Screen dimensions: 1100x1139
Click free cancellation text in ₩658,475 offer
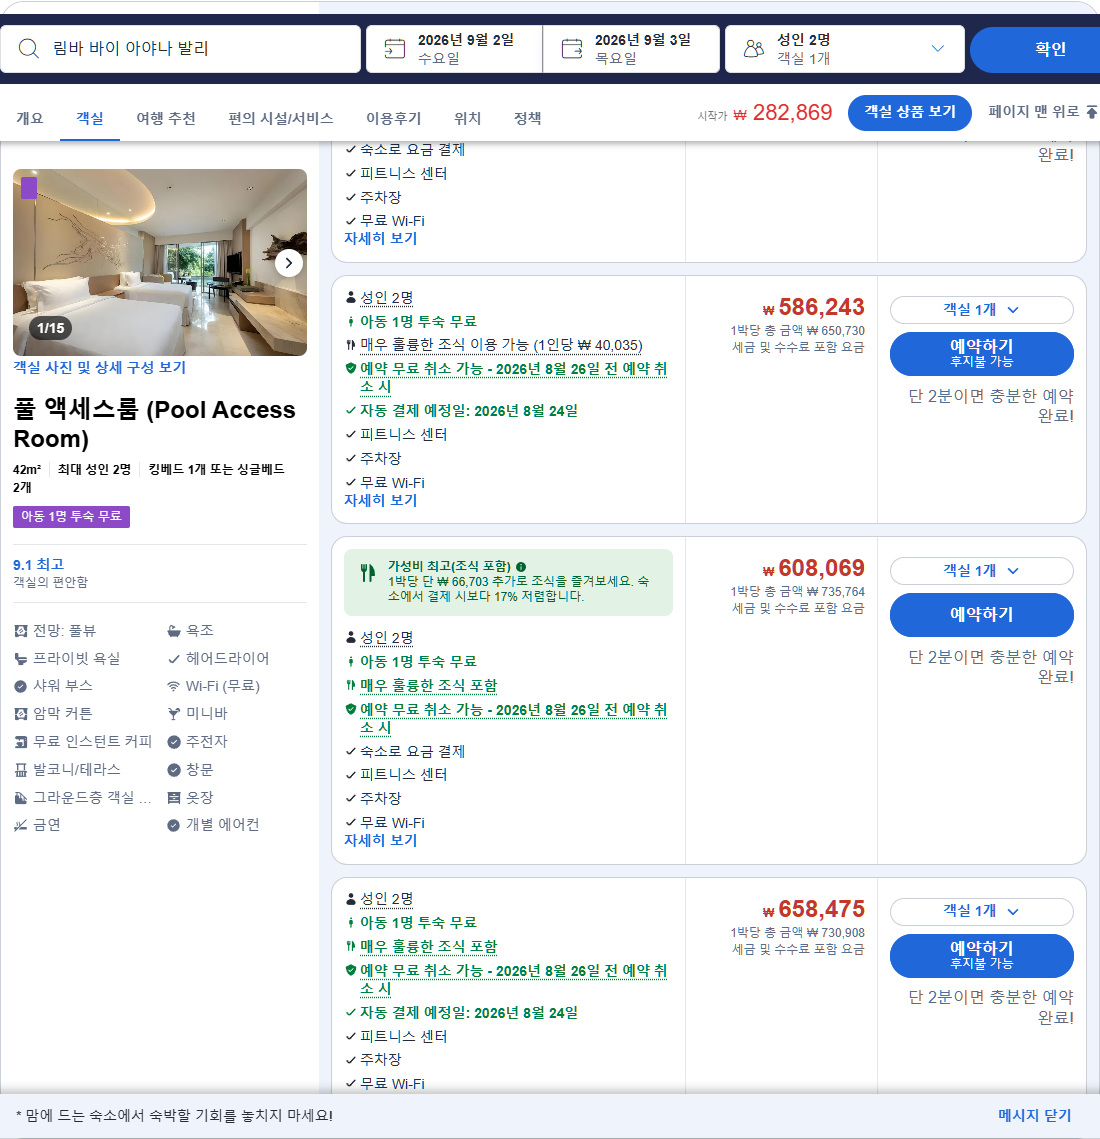pos(514,979)
